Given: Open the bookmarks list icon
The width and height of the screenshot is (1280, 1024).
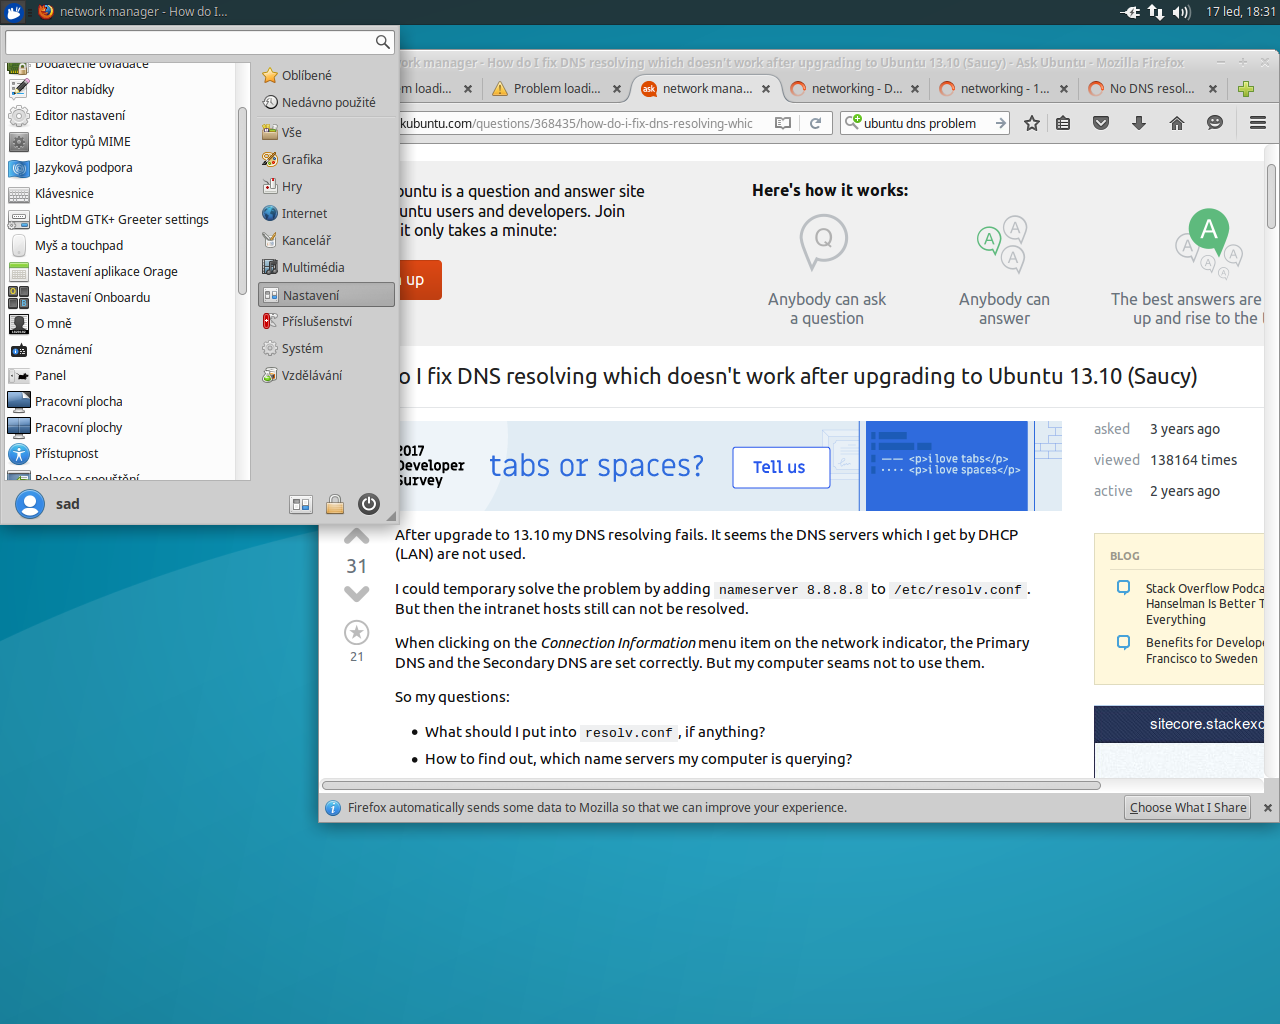Looking at the screenshot, I should pyautogui.click(x=1063, y=123).
